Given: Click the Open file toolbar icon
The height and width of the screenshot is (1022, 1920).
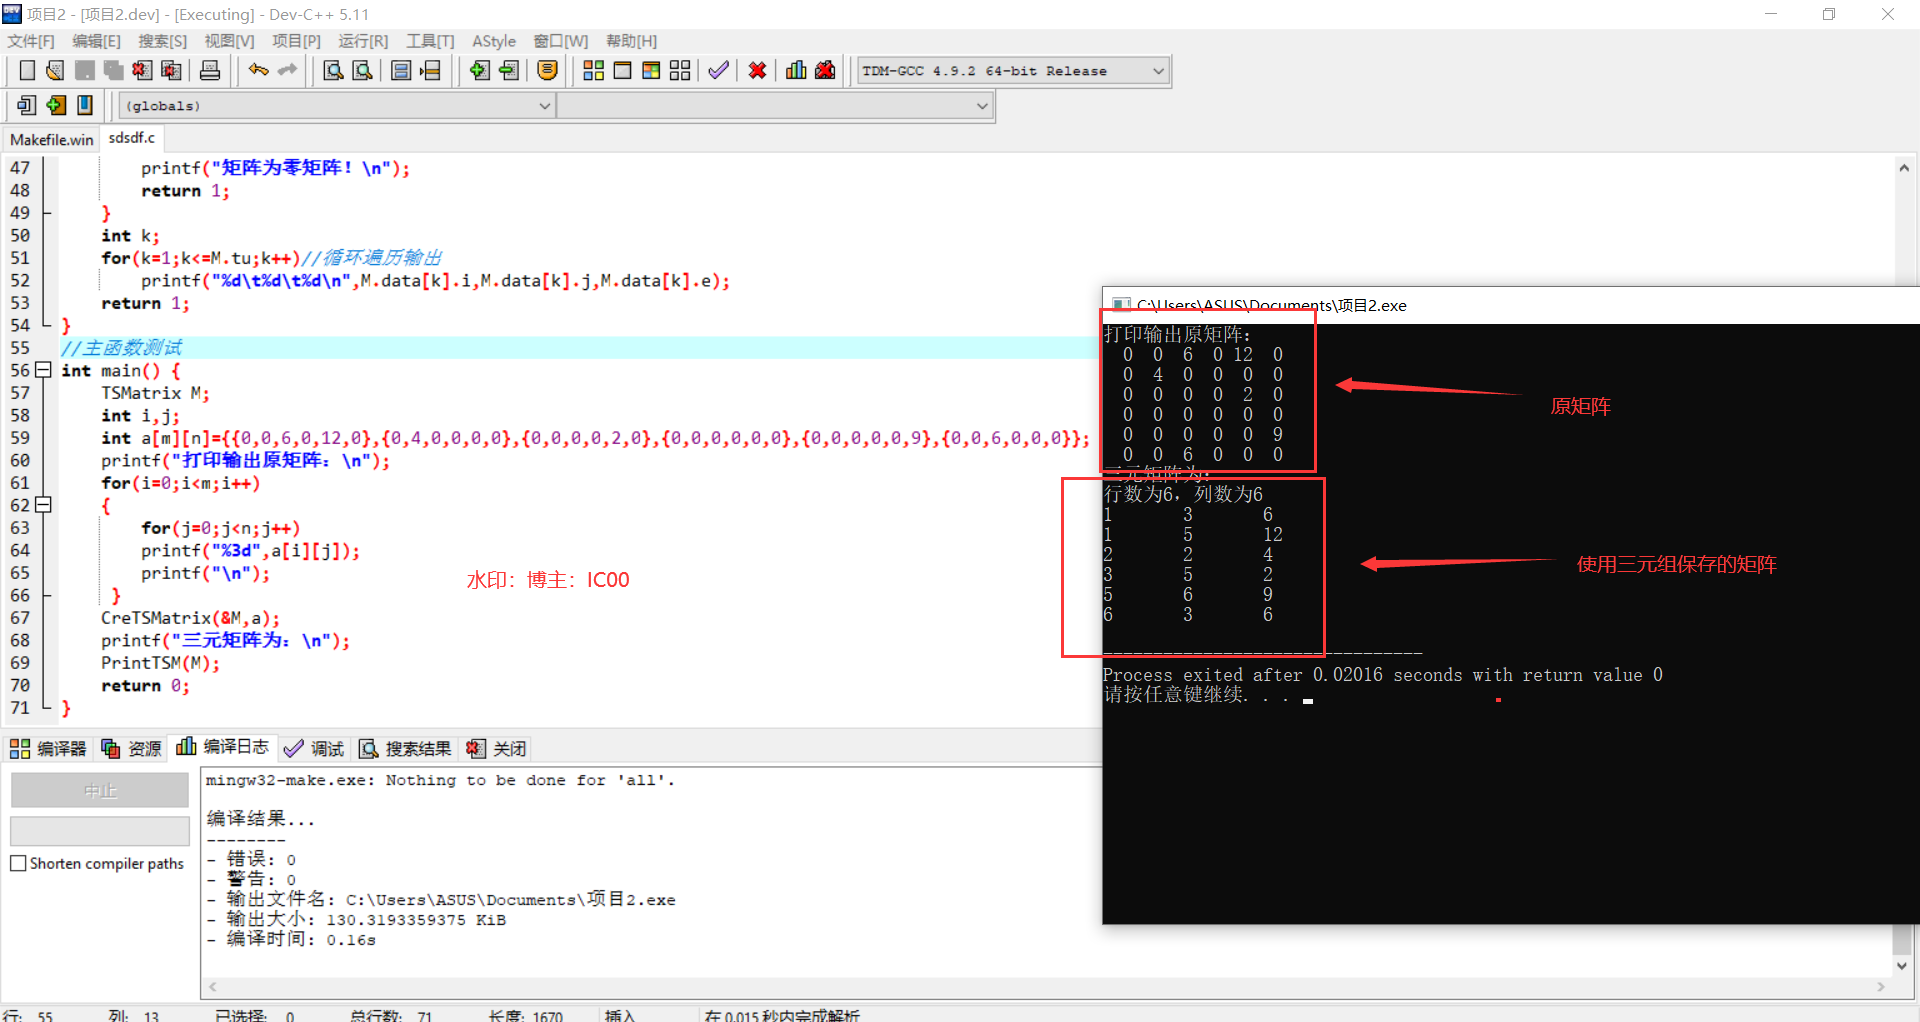Looking at the screenshot, I should tap(56, 70).
